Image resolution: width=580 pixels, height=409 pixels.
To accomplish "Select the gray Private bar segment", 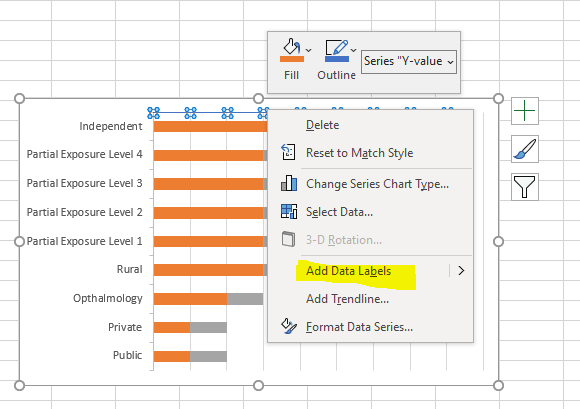I will click(208, 327).
